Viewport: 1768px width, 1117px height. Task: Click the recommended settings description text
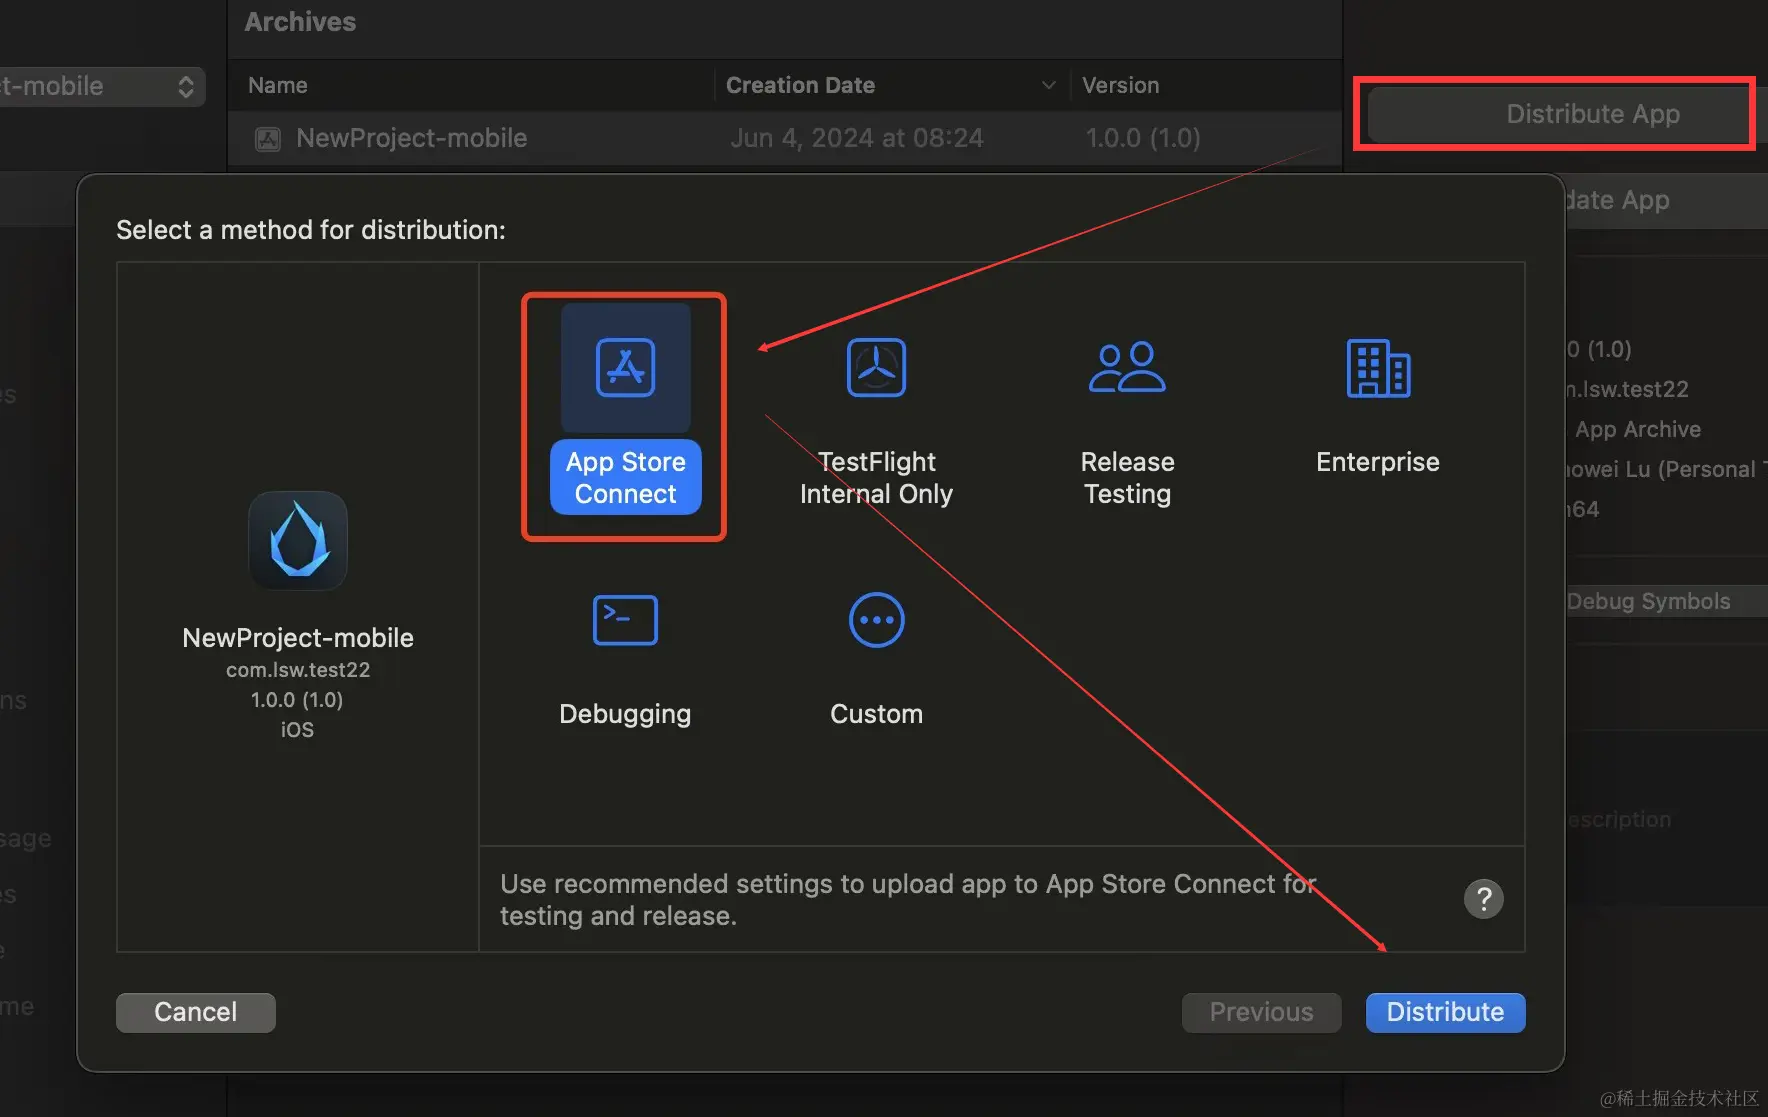(x=908, y=900)
